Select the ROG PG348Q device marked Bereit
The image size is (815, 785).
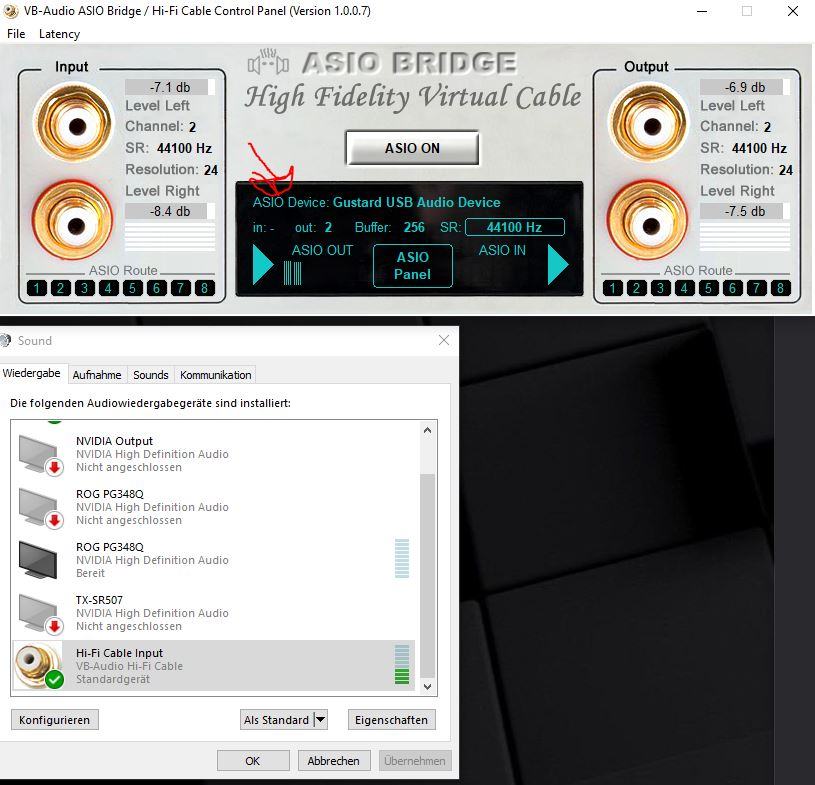click(213, 560)
